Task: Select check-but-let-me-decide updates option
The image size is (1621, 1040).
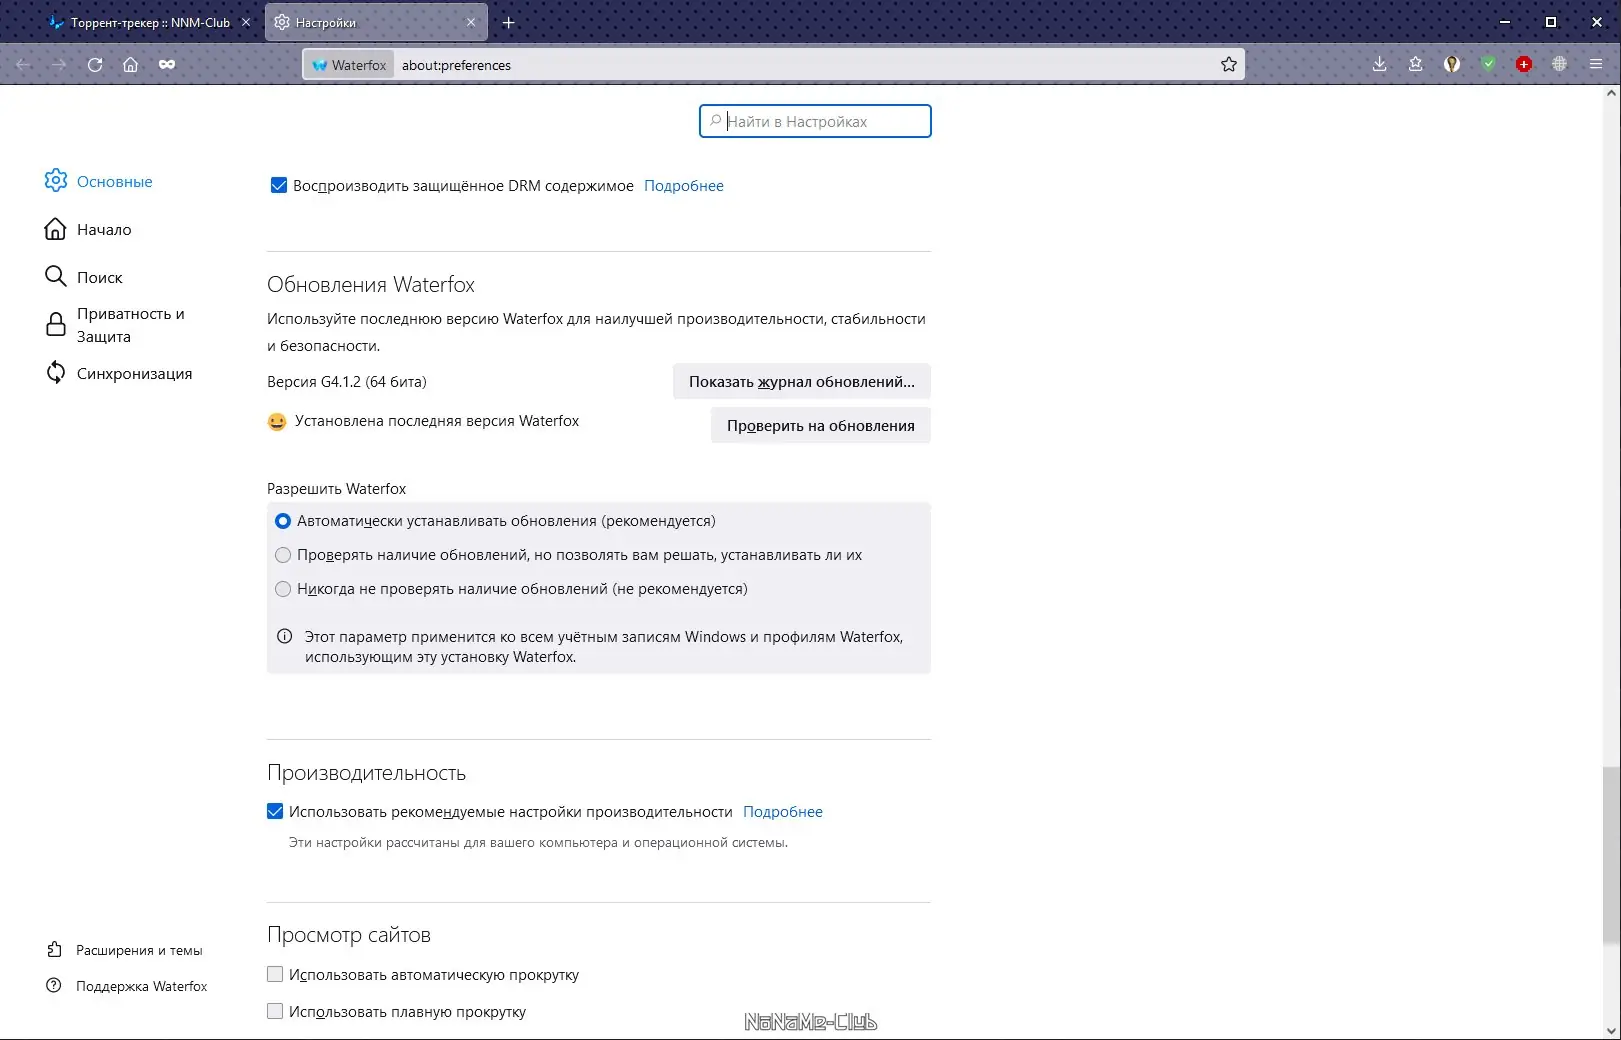Action: point(283,555)
